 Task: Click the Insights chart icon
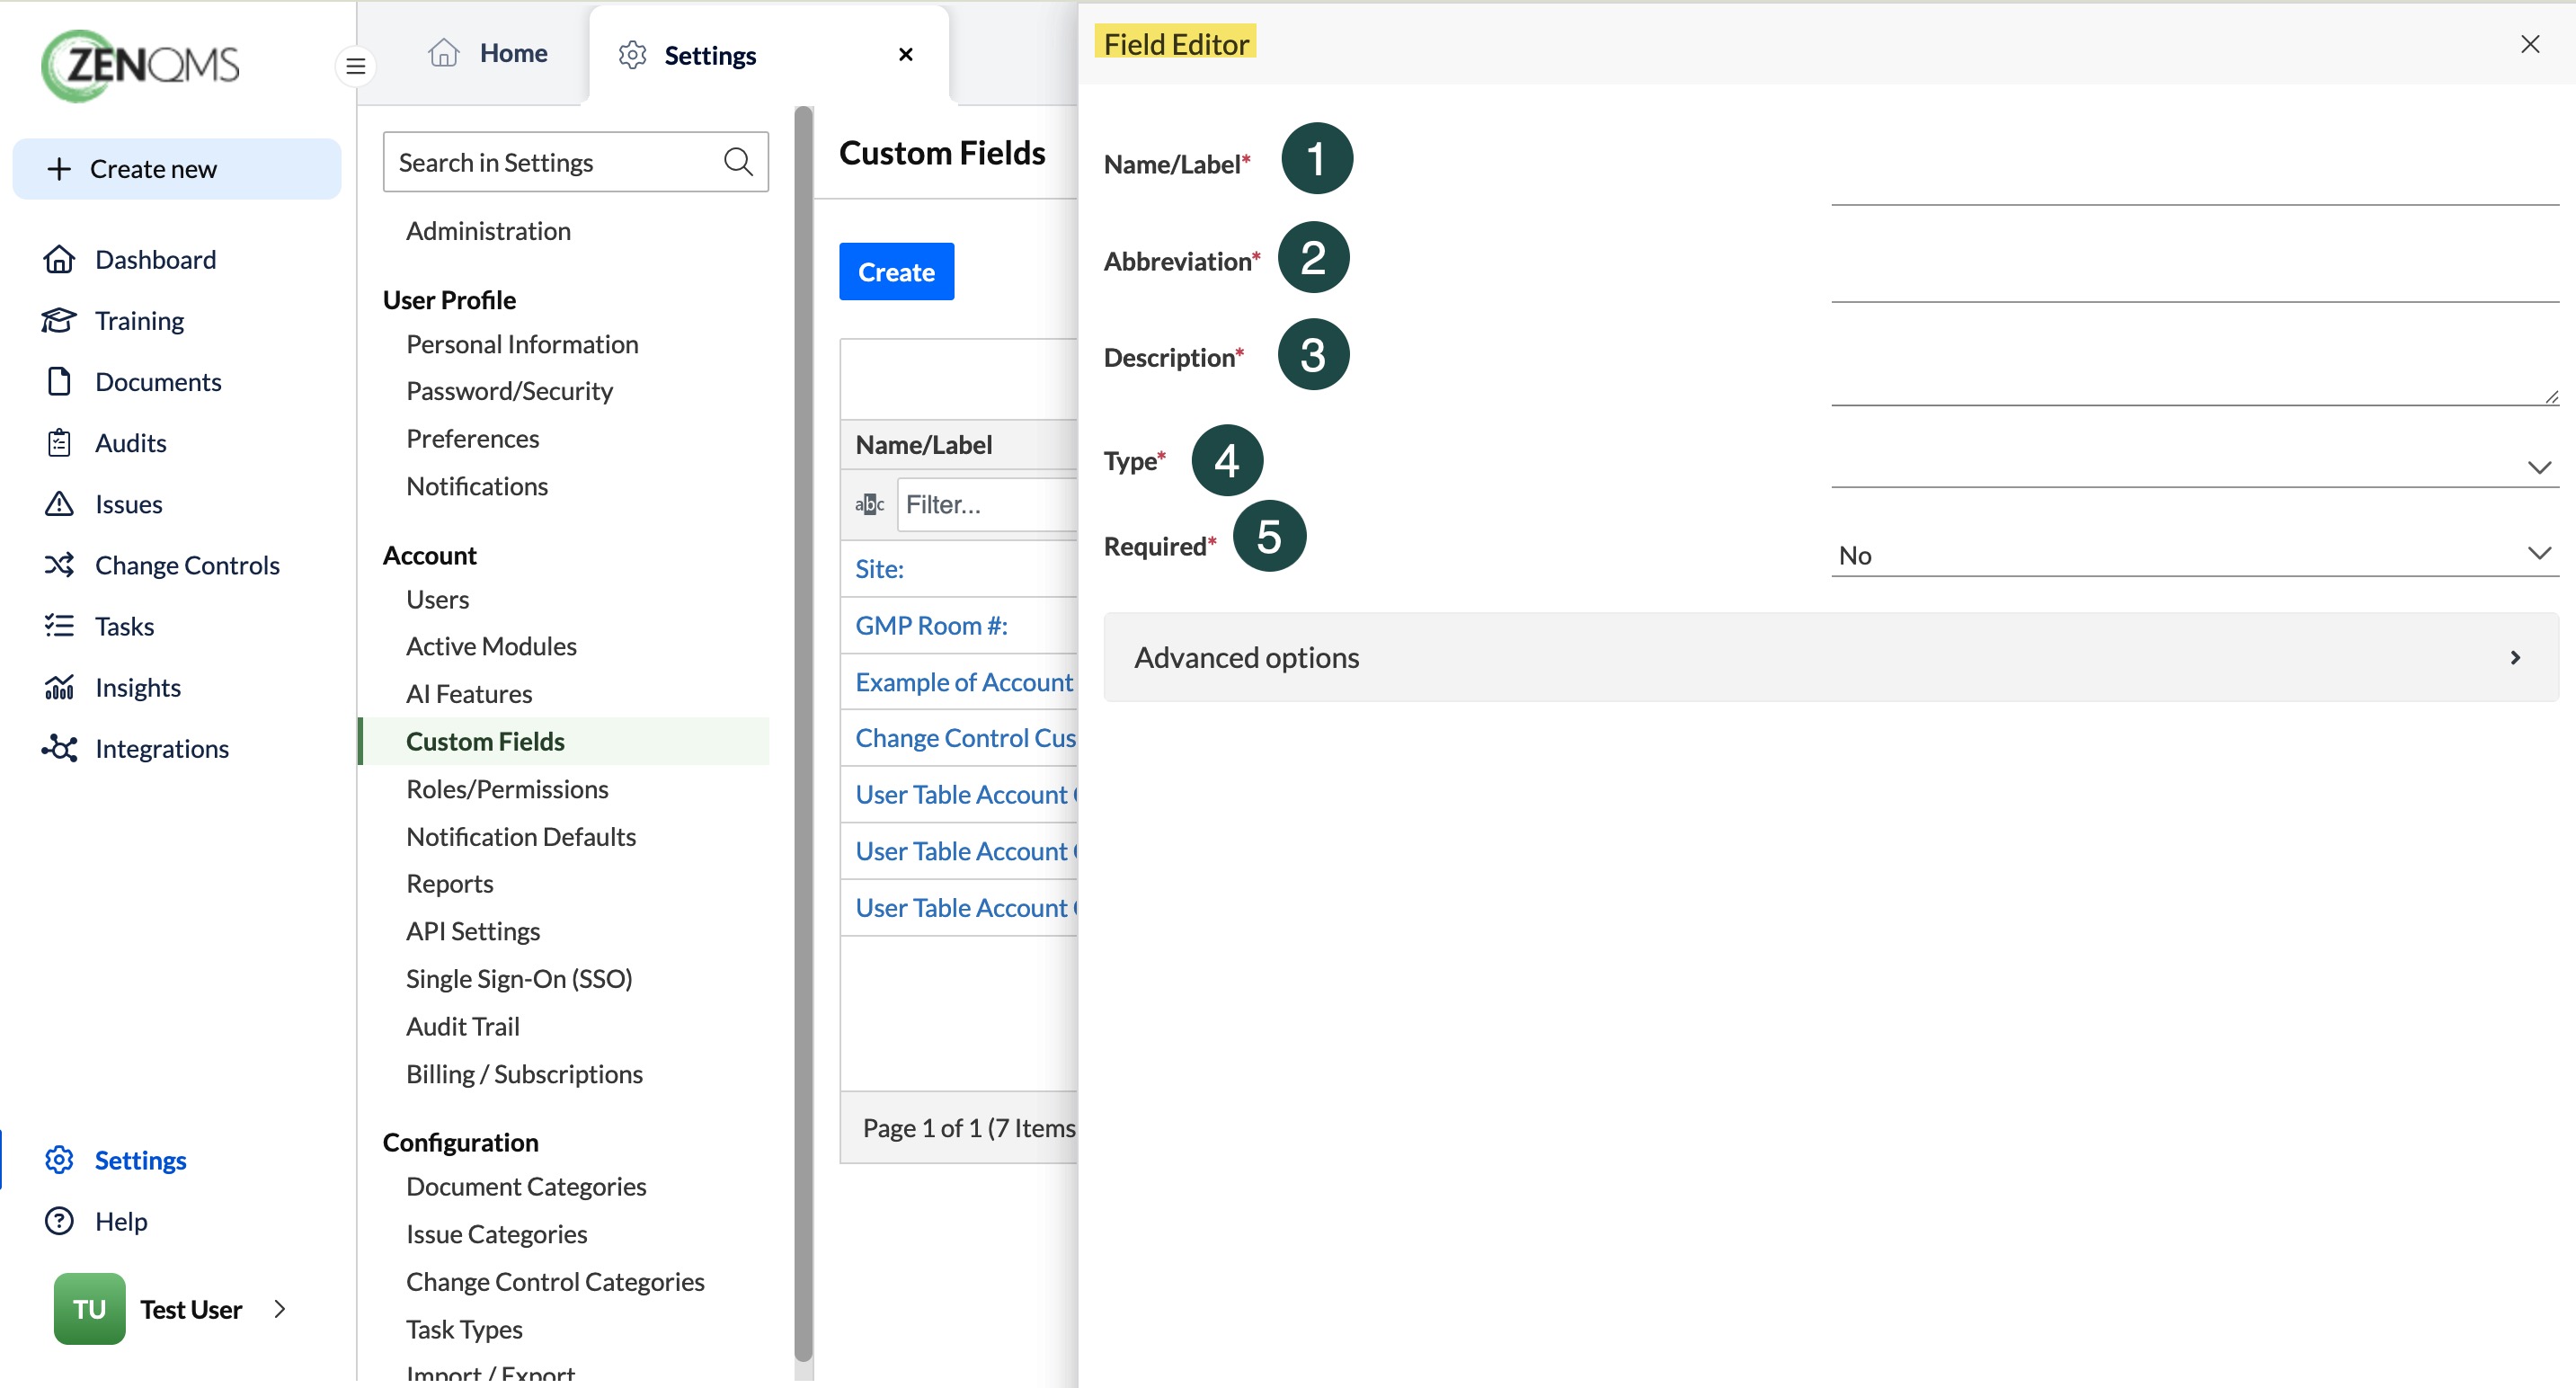coord(59,687)
